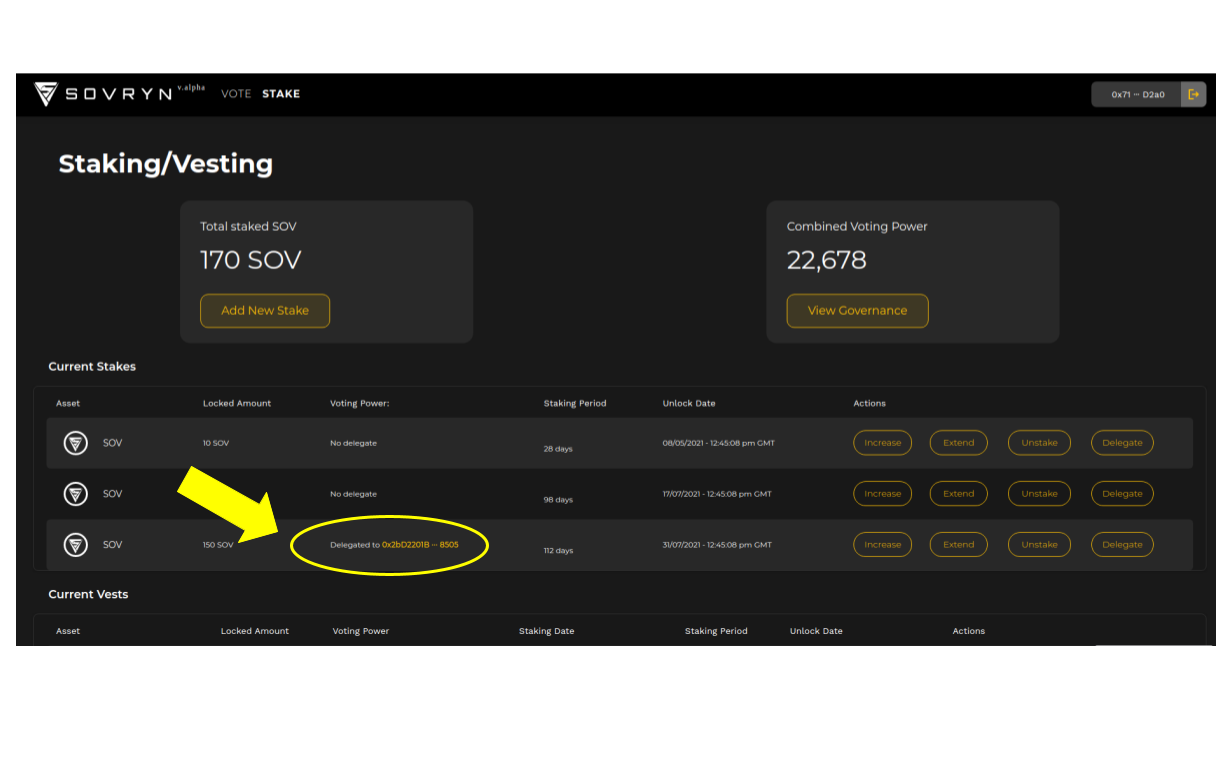Click No delegate in 28 days row

tap(354, 443)
